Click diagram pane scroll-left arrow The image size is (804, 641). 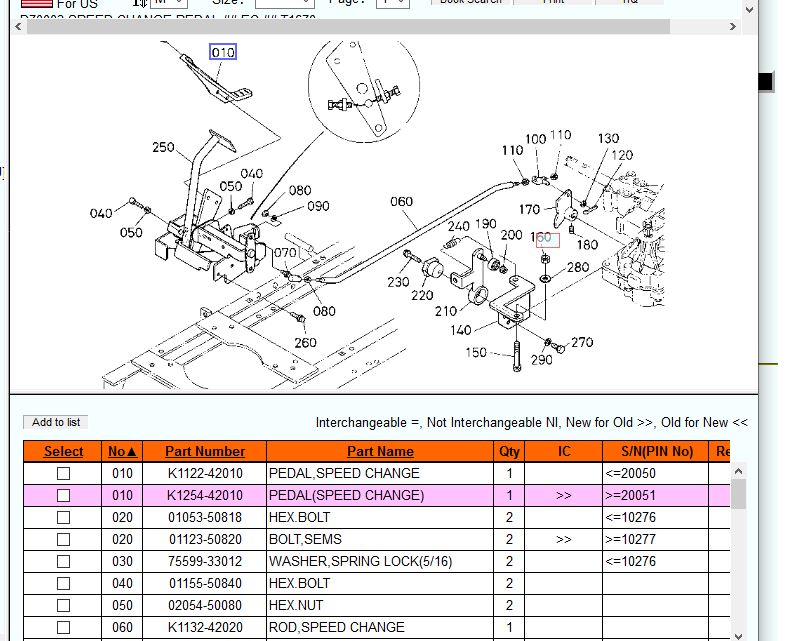pyautogui.click(x=18, y=27)
